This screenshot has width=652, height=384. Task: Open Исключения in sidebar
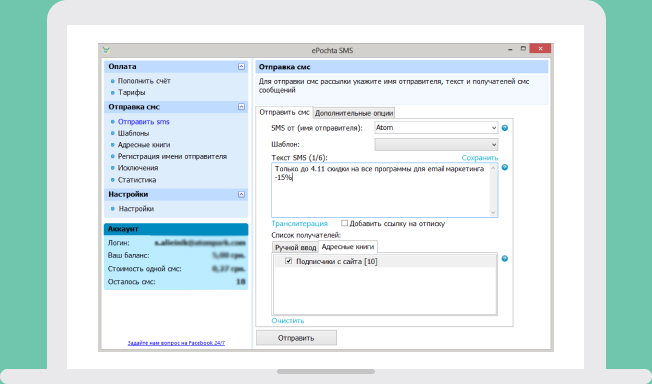138,168
